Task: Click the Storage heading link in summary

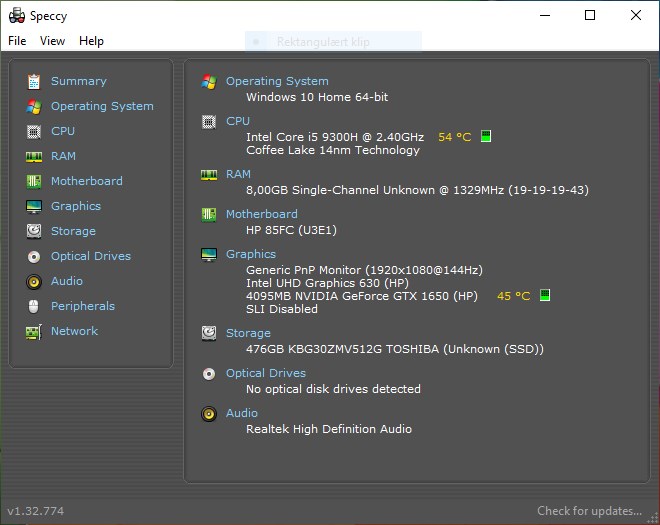Action: [x=248, y=333]
